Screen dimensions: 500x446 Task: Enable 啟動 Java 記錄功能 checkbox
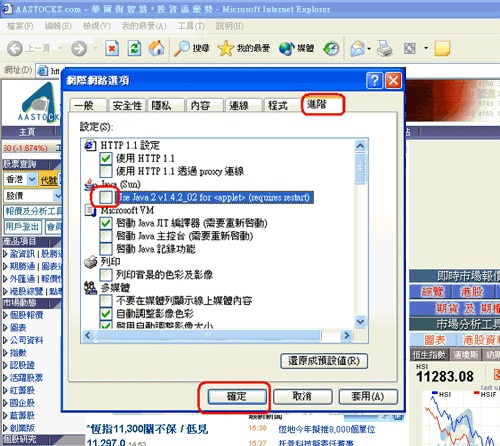pyautogui.click(x=106, y=249)
